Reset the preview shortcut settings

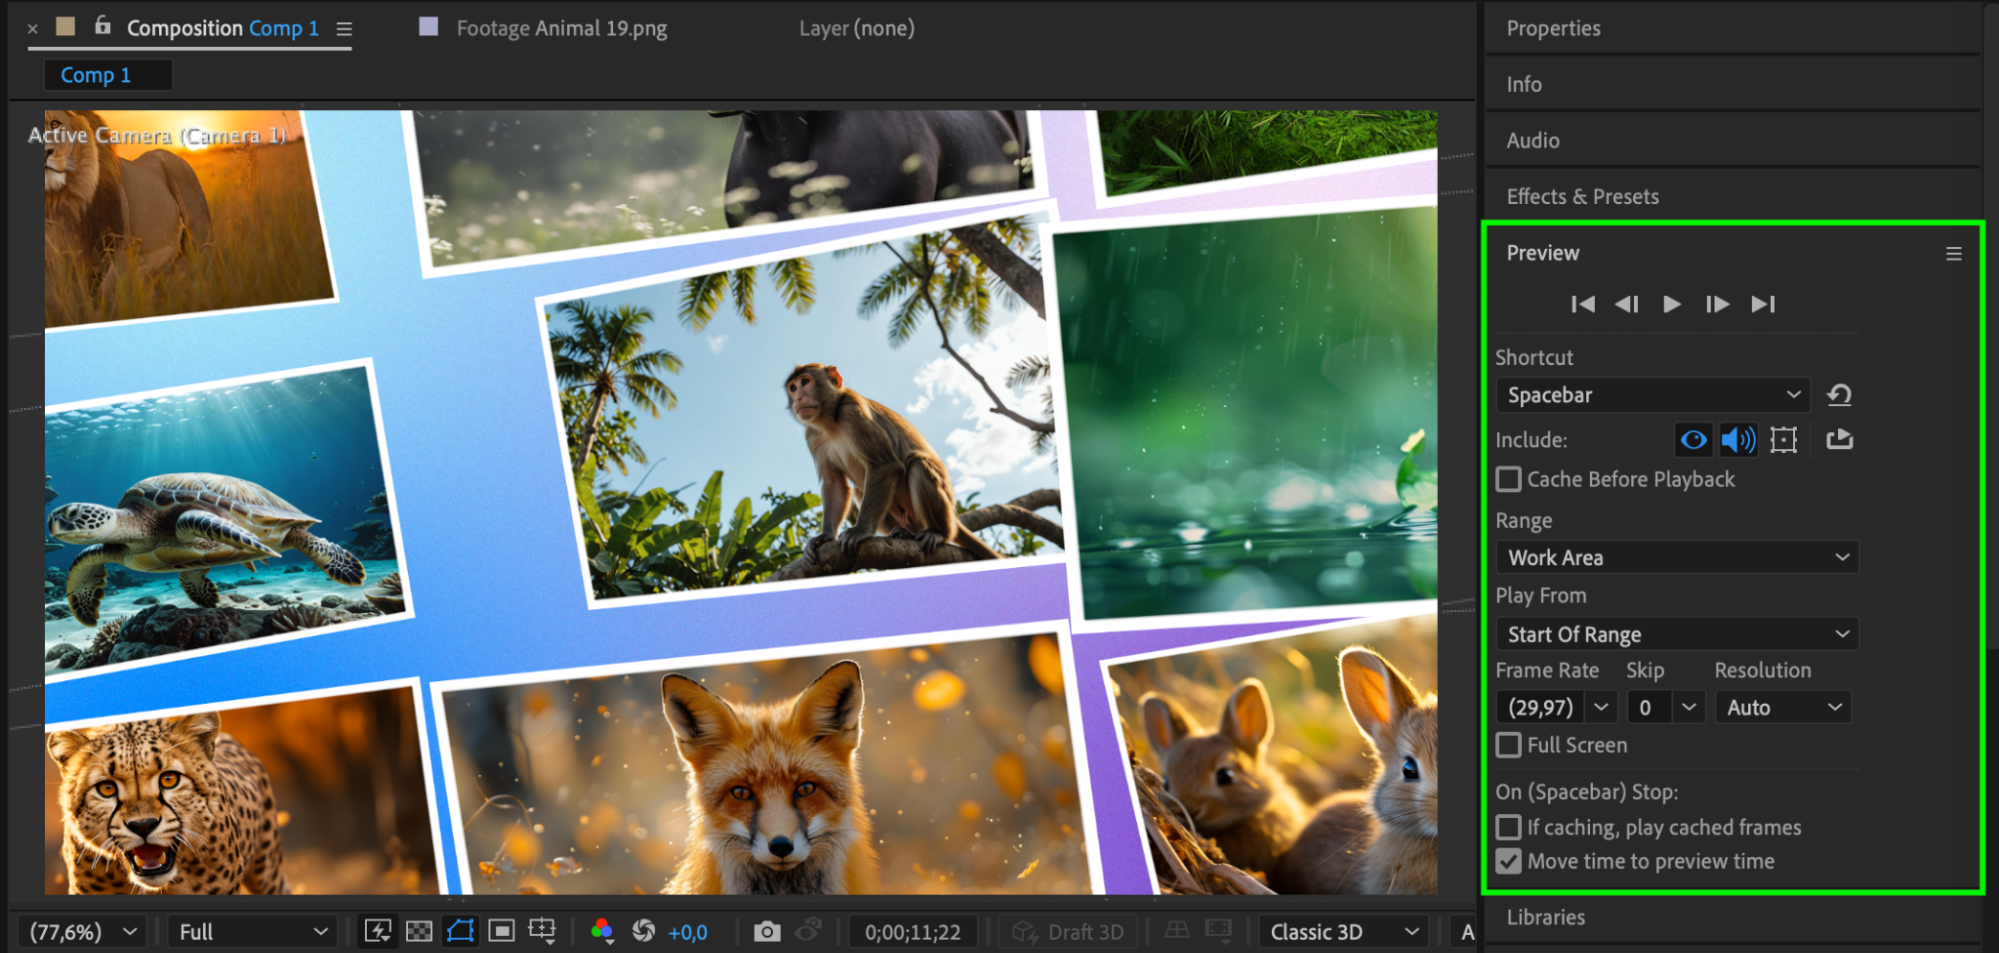point(1839,395)
